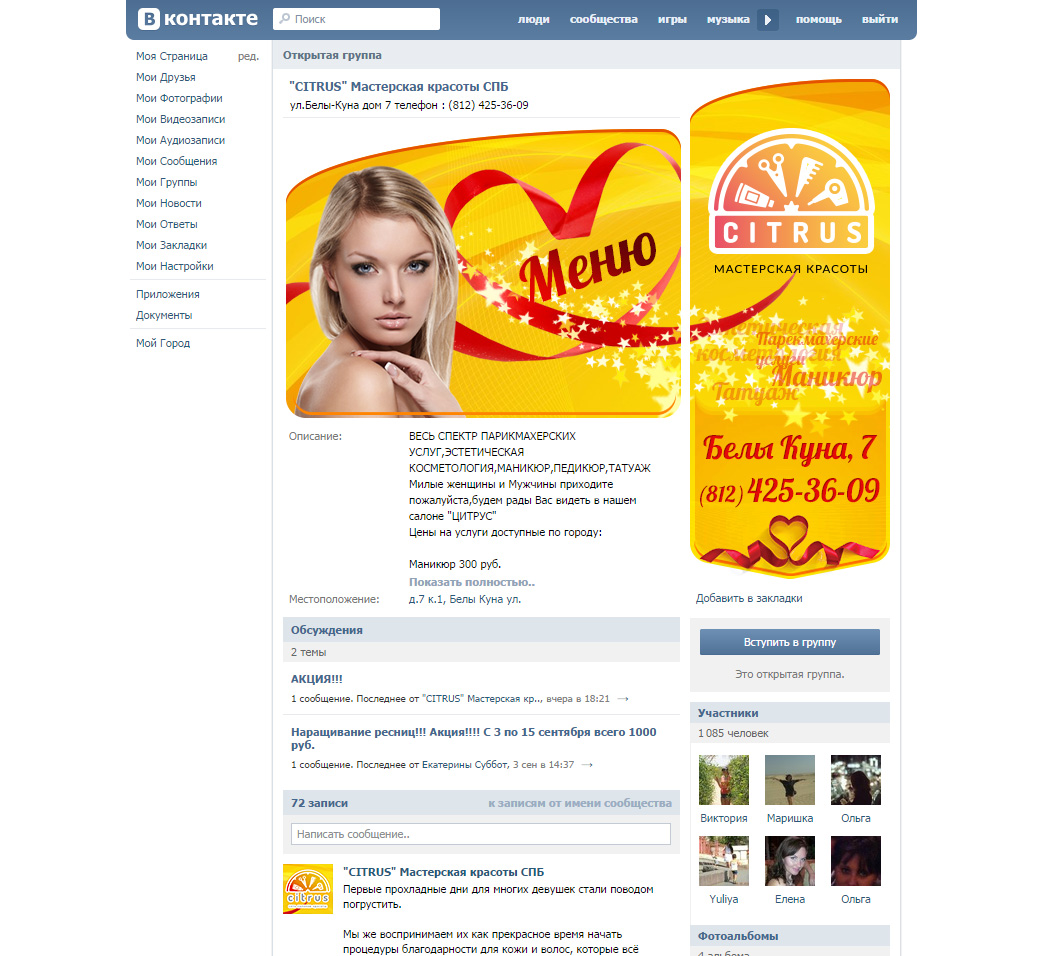The width and height of the screenshot is (1060, 956).
Task: Open Мои Сообщения in sidebar
Action: (176, 161)
